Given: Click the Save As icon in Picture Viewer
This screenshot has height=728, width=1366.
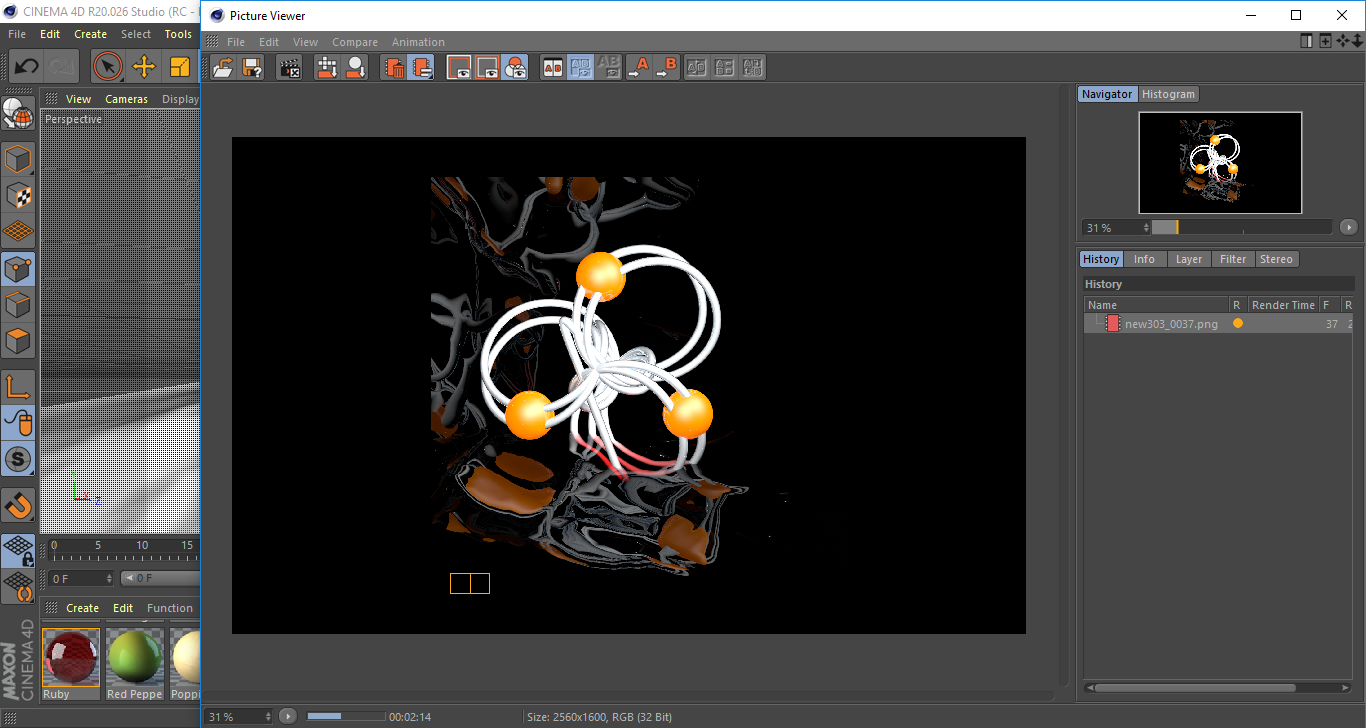Looking at the screenshot, I should click(252, 67).
